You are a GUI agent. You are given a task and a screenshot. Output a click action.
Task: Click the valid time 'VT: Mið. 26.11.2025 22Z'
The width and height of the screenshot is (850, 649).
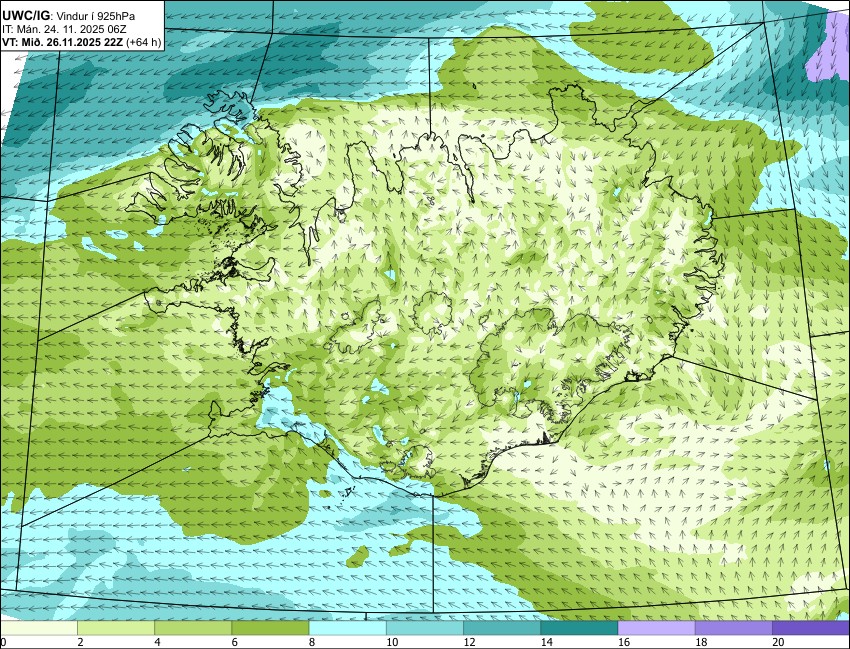[62, 42]
